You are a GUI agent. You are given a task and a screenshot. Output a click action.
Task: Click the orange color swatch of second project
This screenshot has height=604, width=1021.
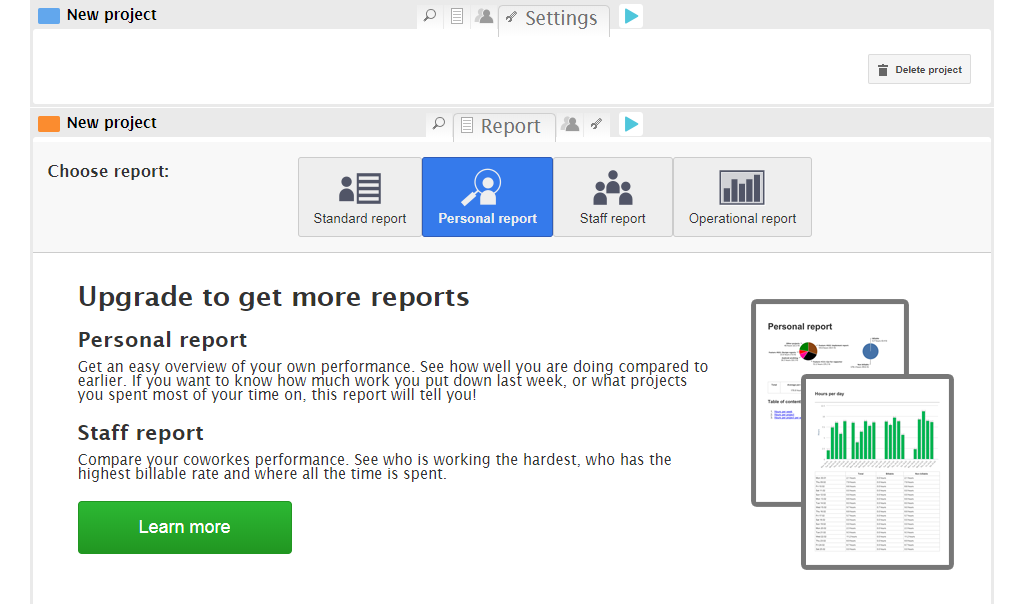pos(49,124)
